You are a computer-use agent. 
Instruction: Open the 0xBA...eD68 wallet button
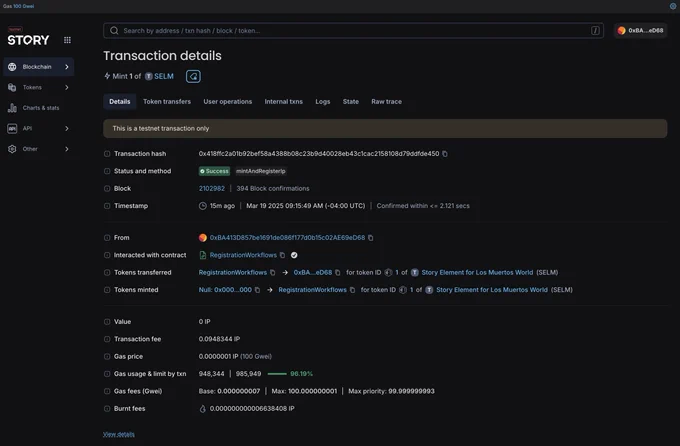(x=641, y=30)
